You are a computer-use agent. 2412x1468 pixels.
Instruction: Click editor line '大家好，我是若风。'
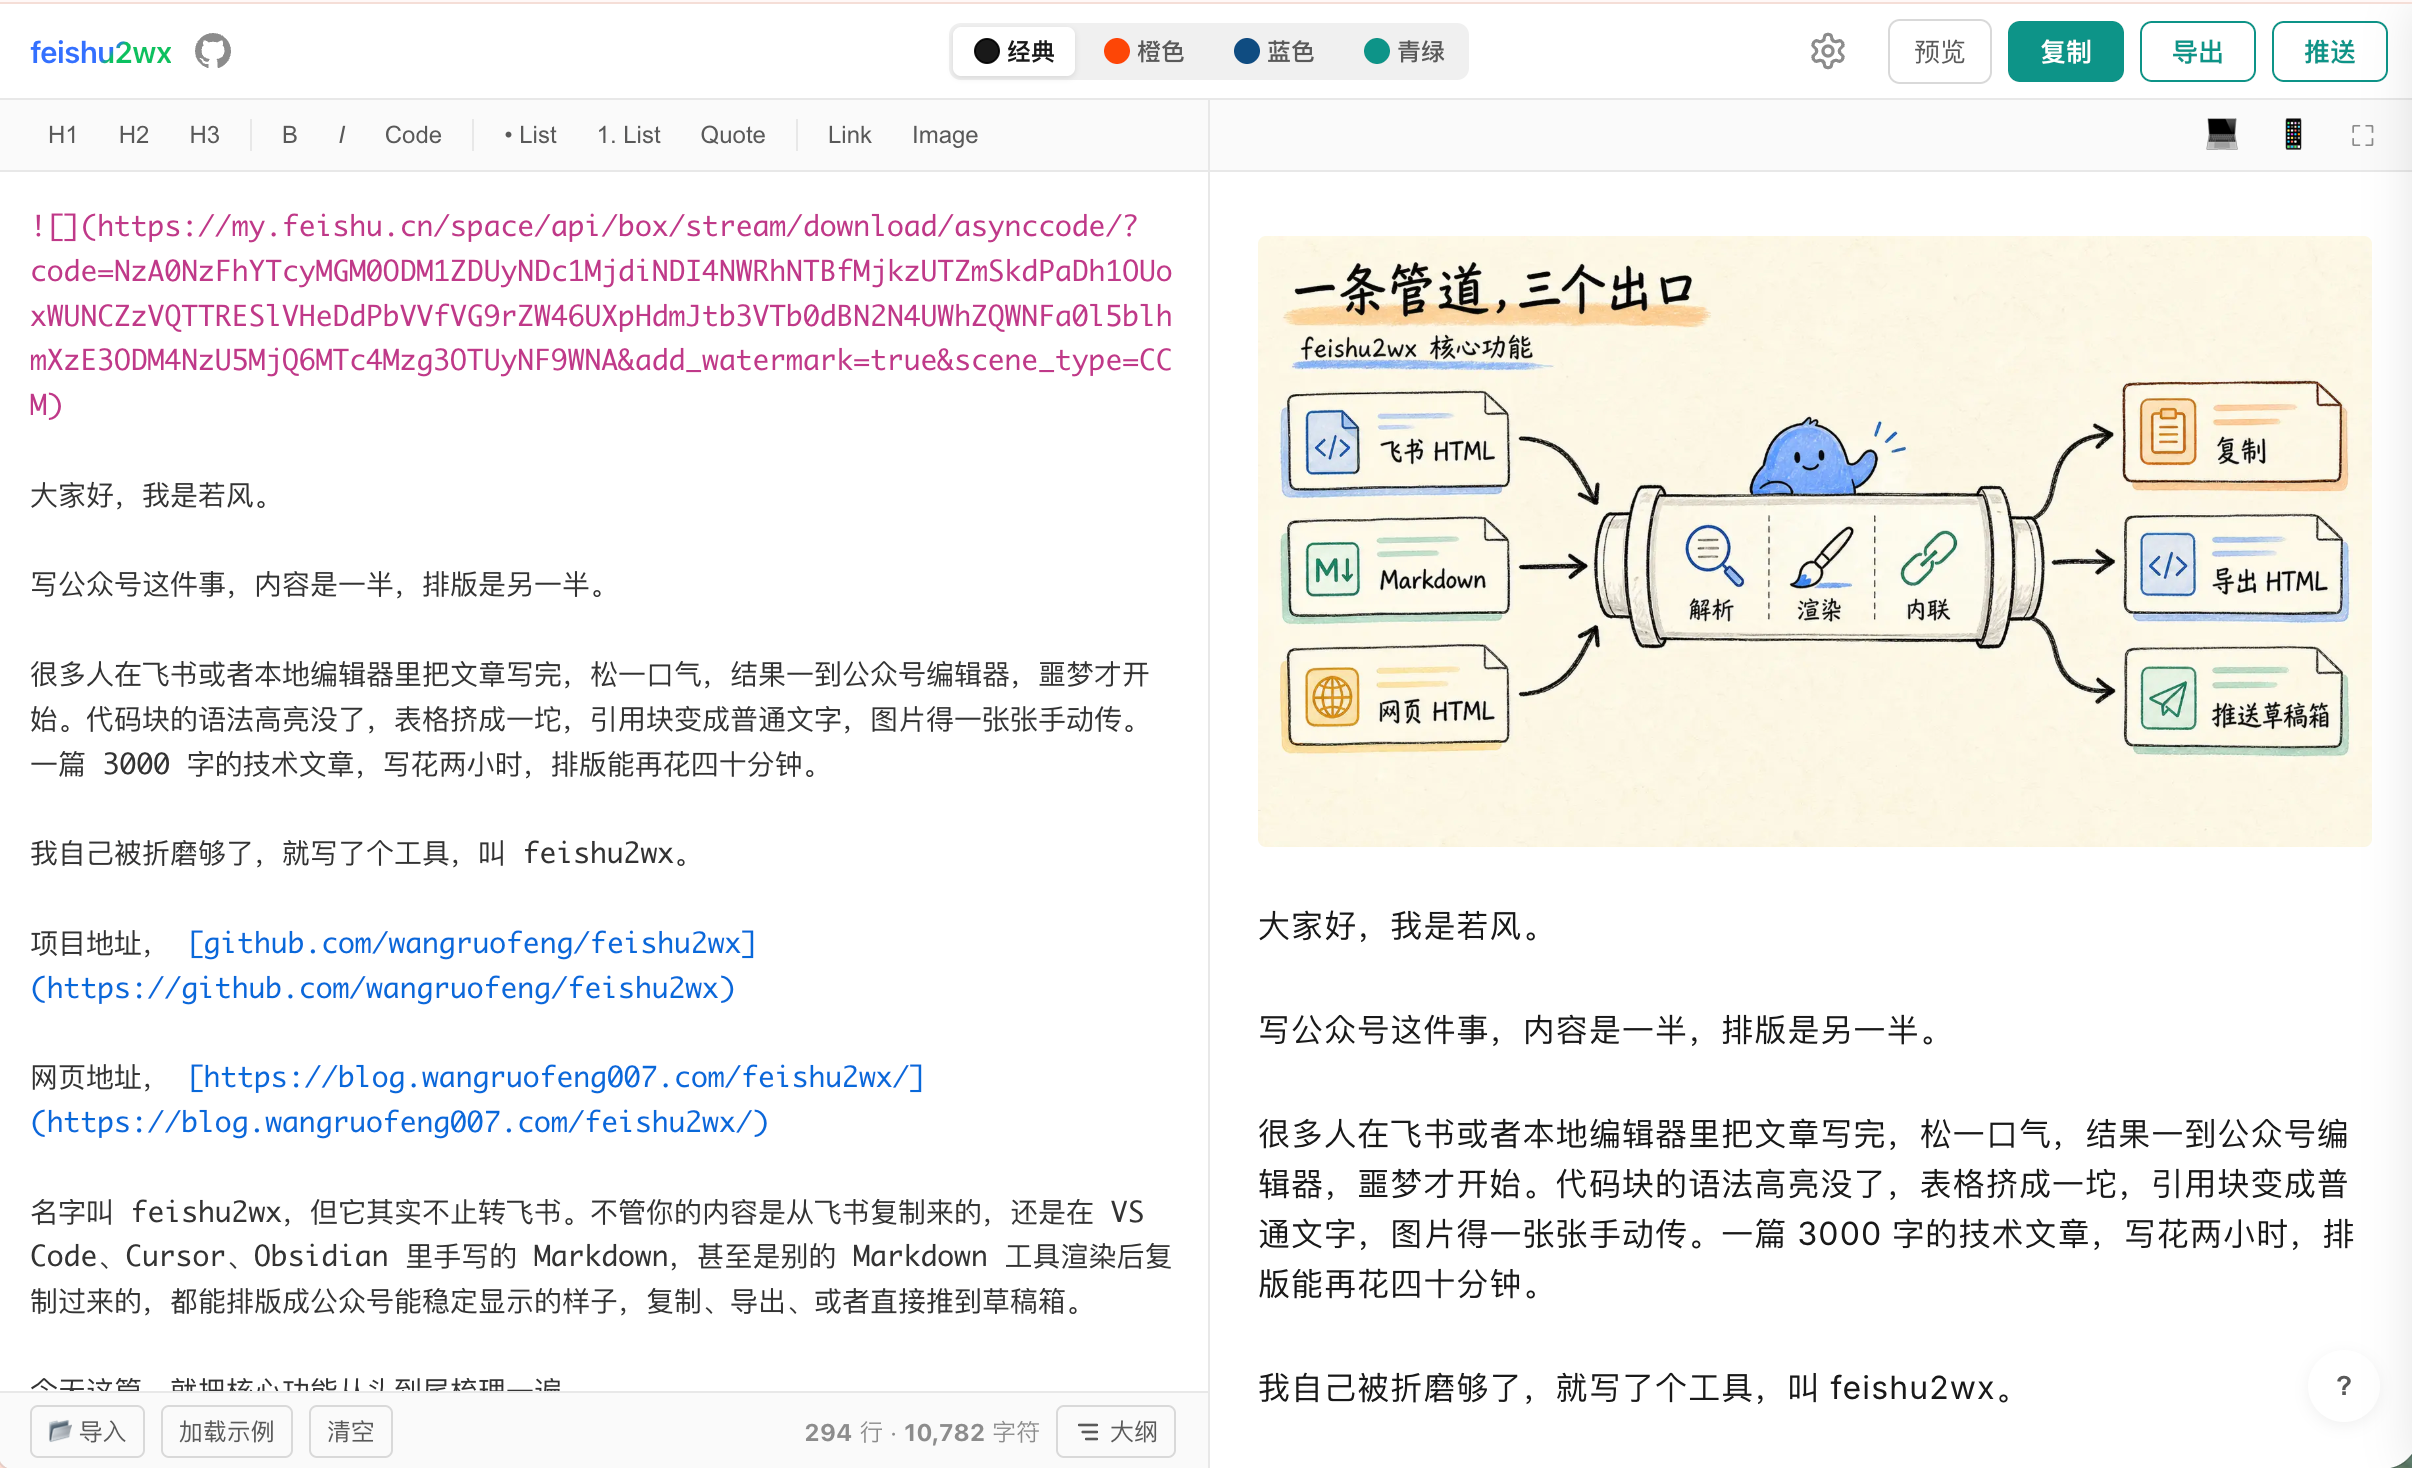pos(154,495)
